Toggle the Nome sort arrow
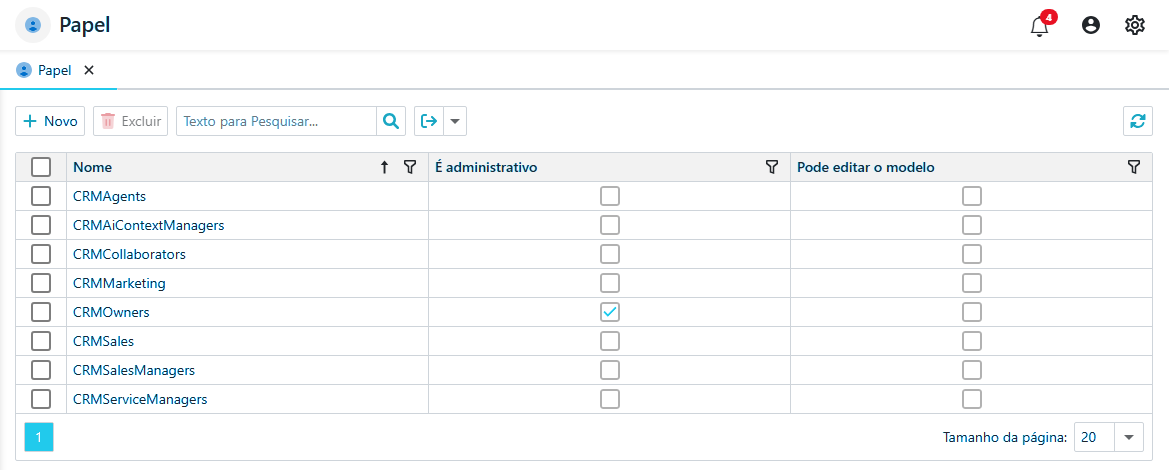The image size is (1169, 470). coord(385,167)
